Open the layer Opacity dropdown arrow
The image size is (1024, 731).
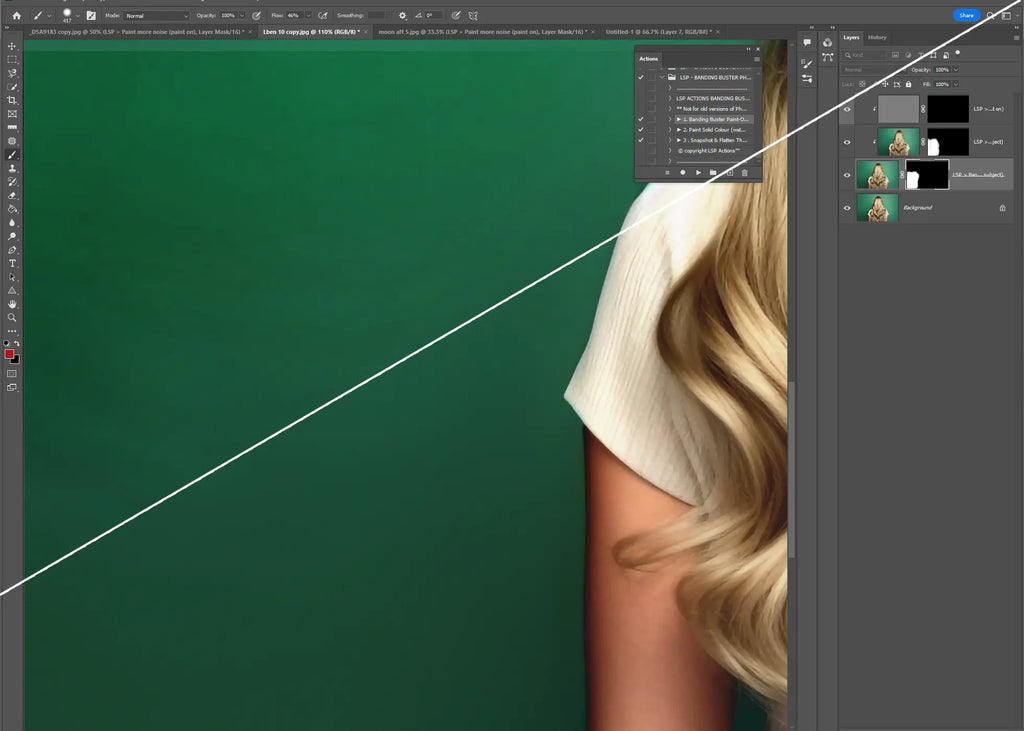pos(955,70)
